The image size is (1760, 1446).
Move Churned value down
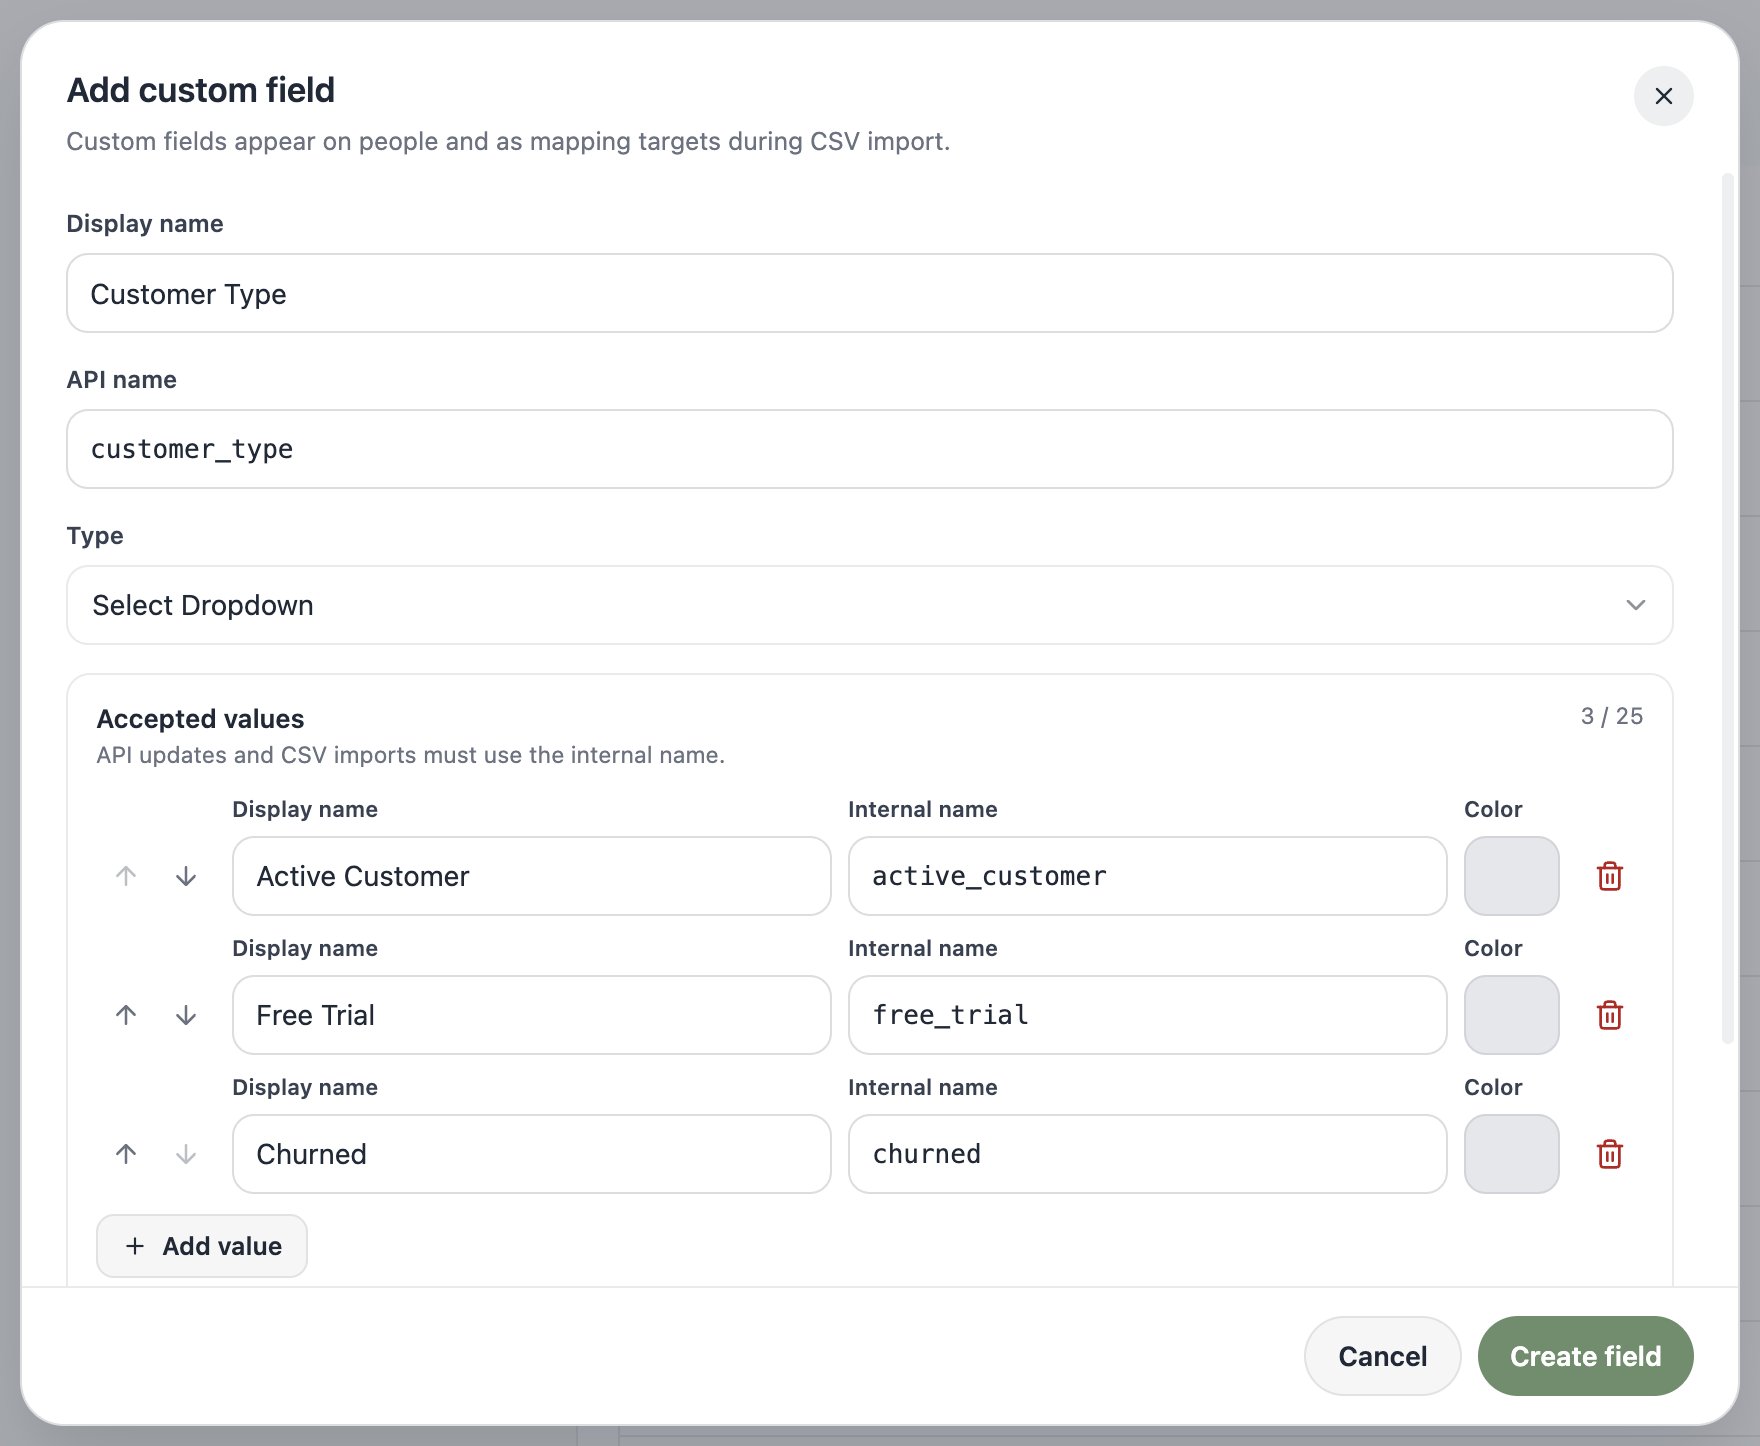click(x=186, y=1154)
